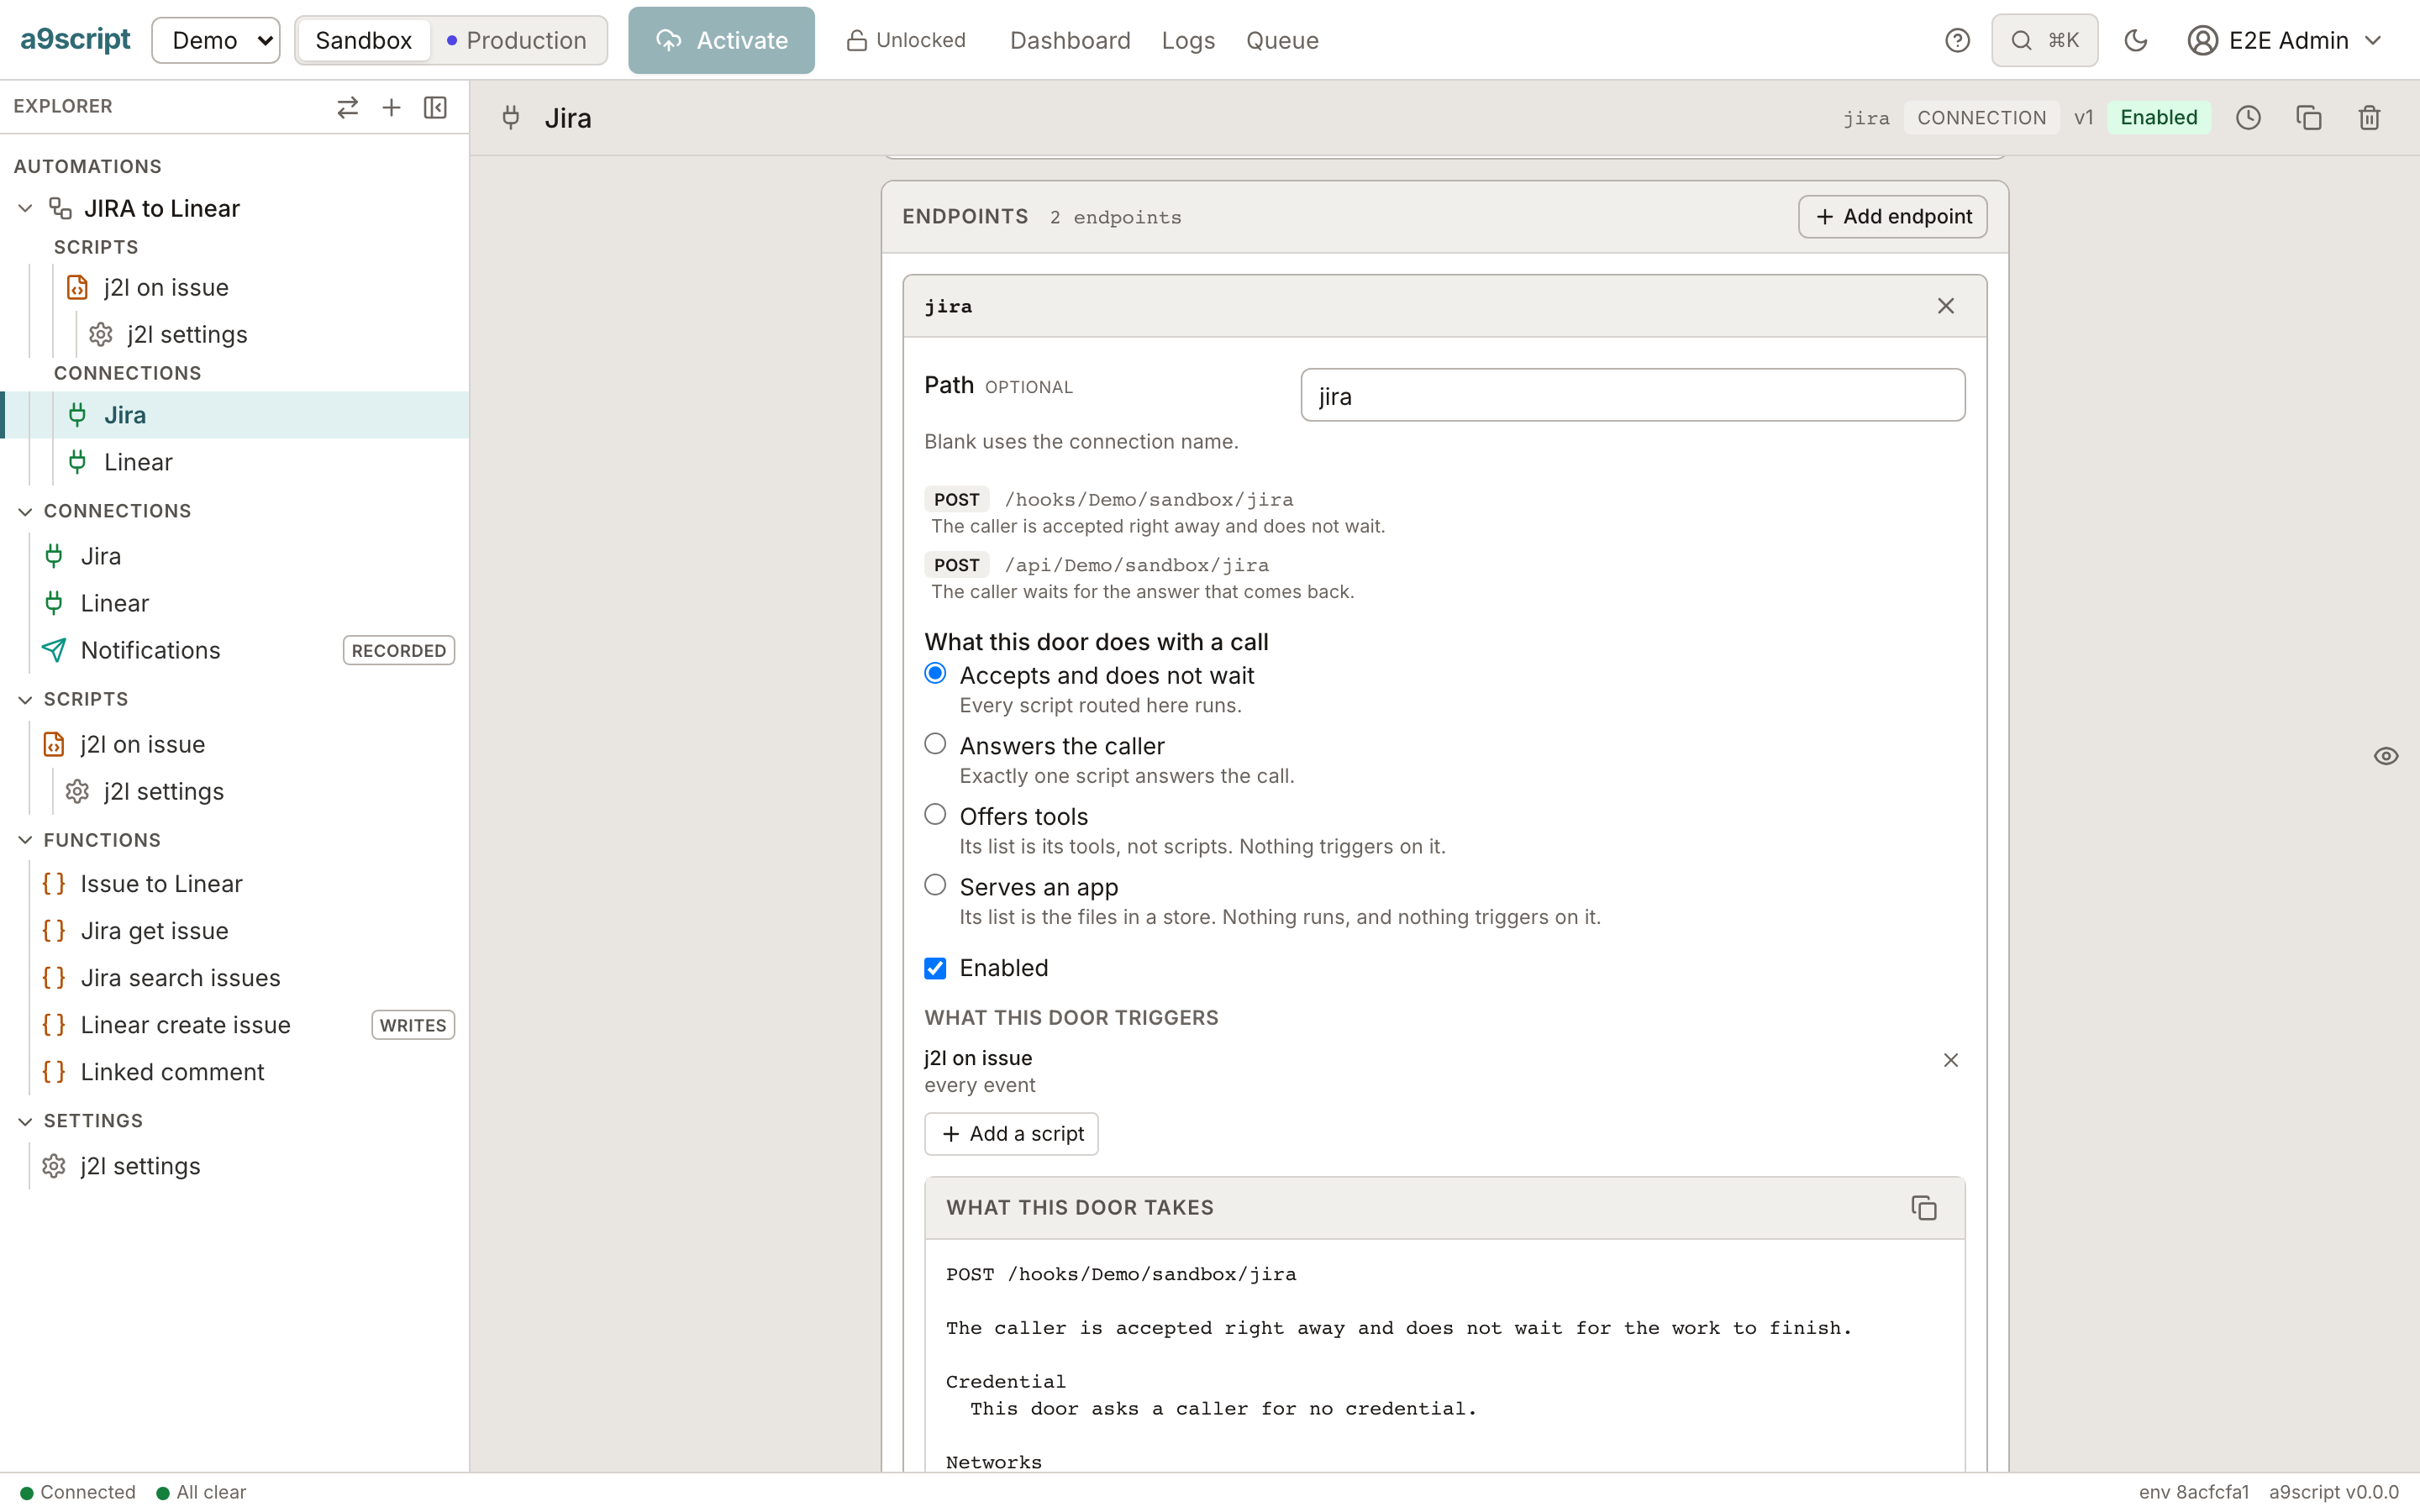Click the RECORDED badge on Notifications
The height and width of the screenshot is (1512, 2420).
(x=398, y=651)
